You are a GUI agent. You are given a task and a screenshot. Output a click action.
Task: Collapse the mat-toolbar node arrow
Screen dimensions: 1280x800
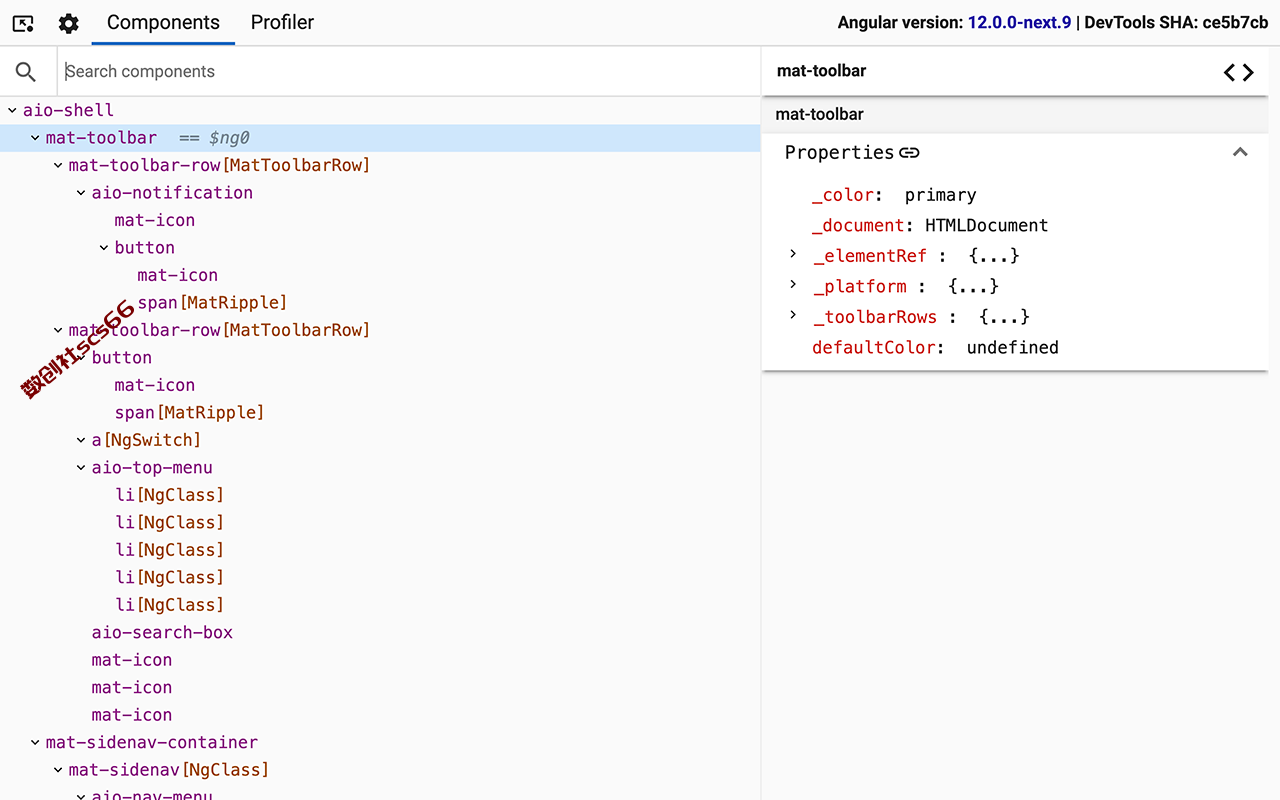click(35, 138)
